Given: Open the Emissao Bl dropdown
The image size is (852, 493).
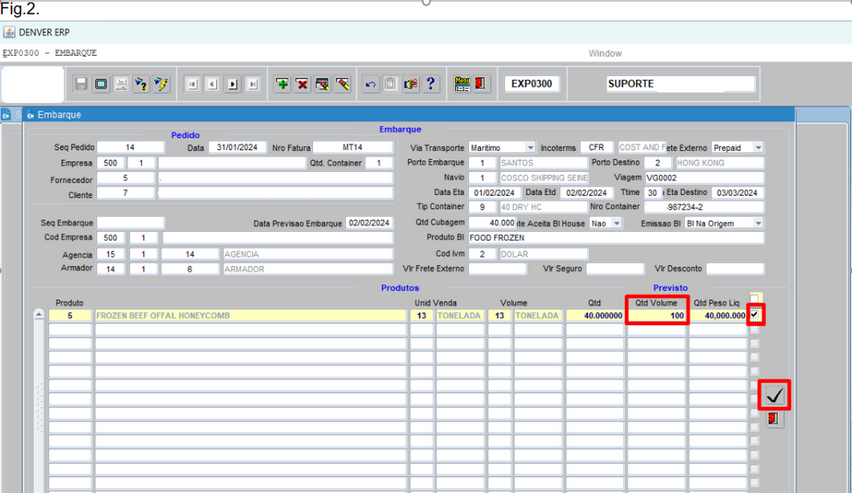Looking at the screenshot, I should [x=757, y=223].
